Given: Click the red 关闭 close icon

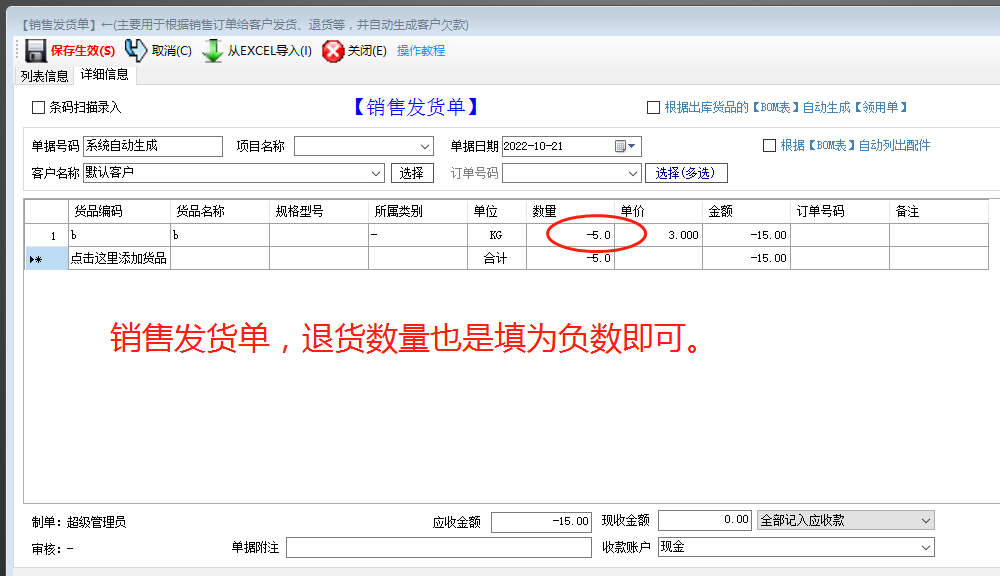Looking at the screenshot, I should (x=333, y=50).
